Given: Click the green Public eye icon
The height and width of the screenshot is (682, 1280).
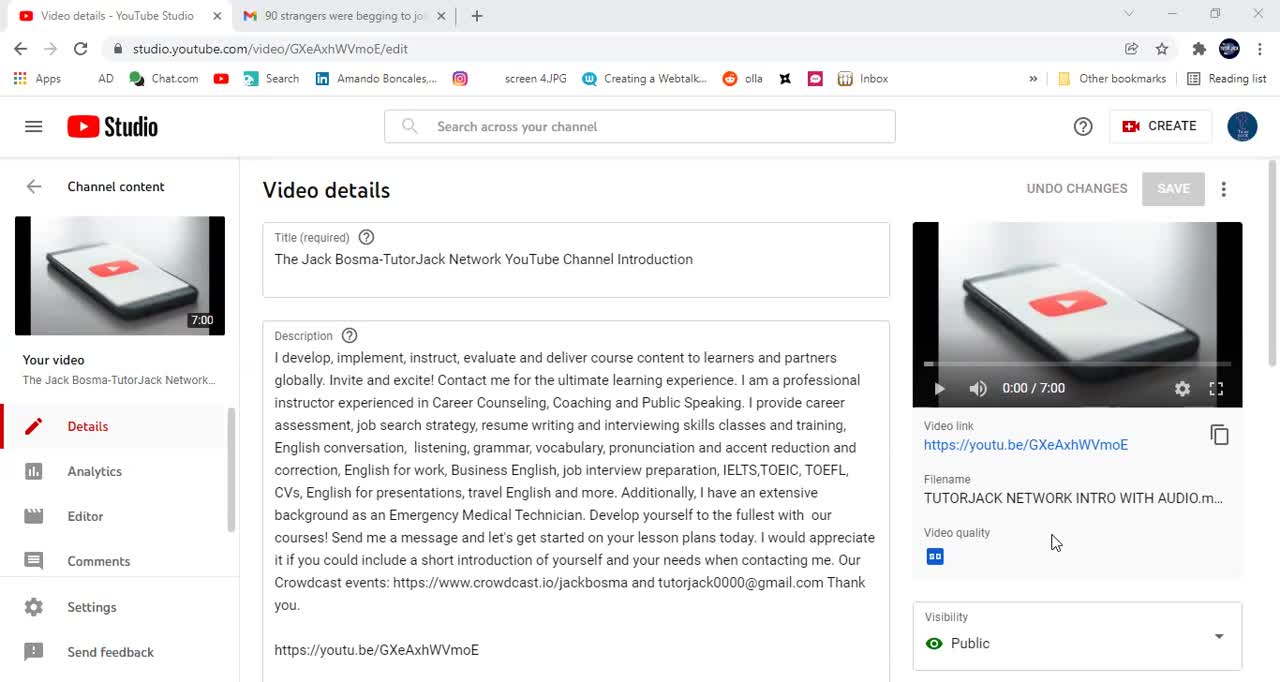Looking at the screenshot, I should [x=934, y=644].
